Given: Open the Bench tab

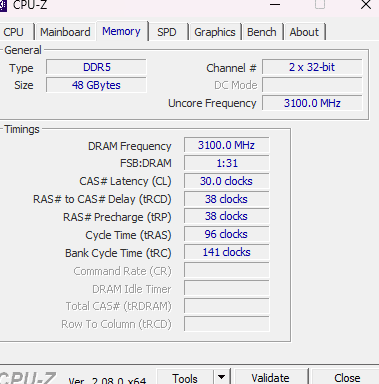Looking at the screenshot, I should point(262,32).
